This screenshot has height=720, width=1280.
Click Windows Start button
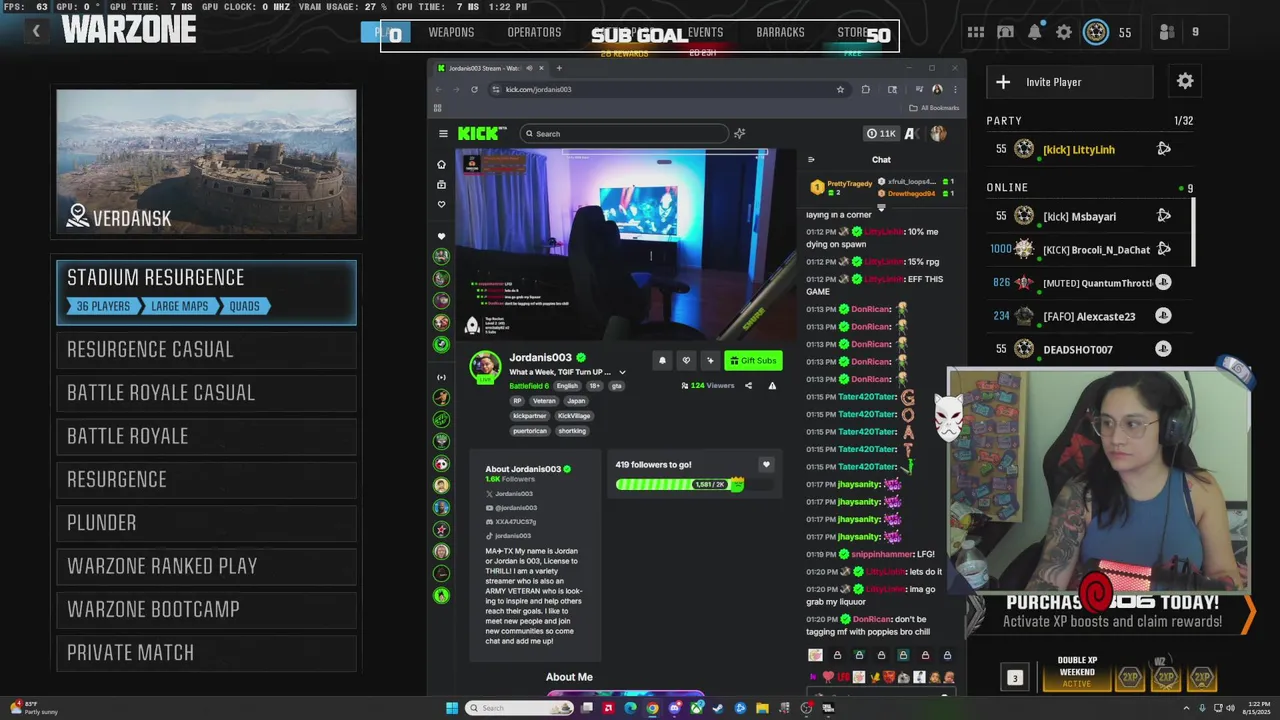pos(452,708)
